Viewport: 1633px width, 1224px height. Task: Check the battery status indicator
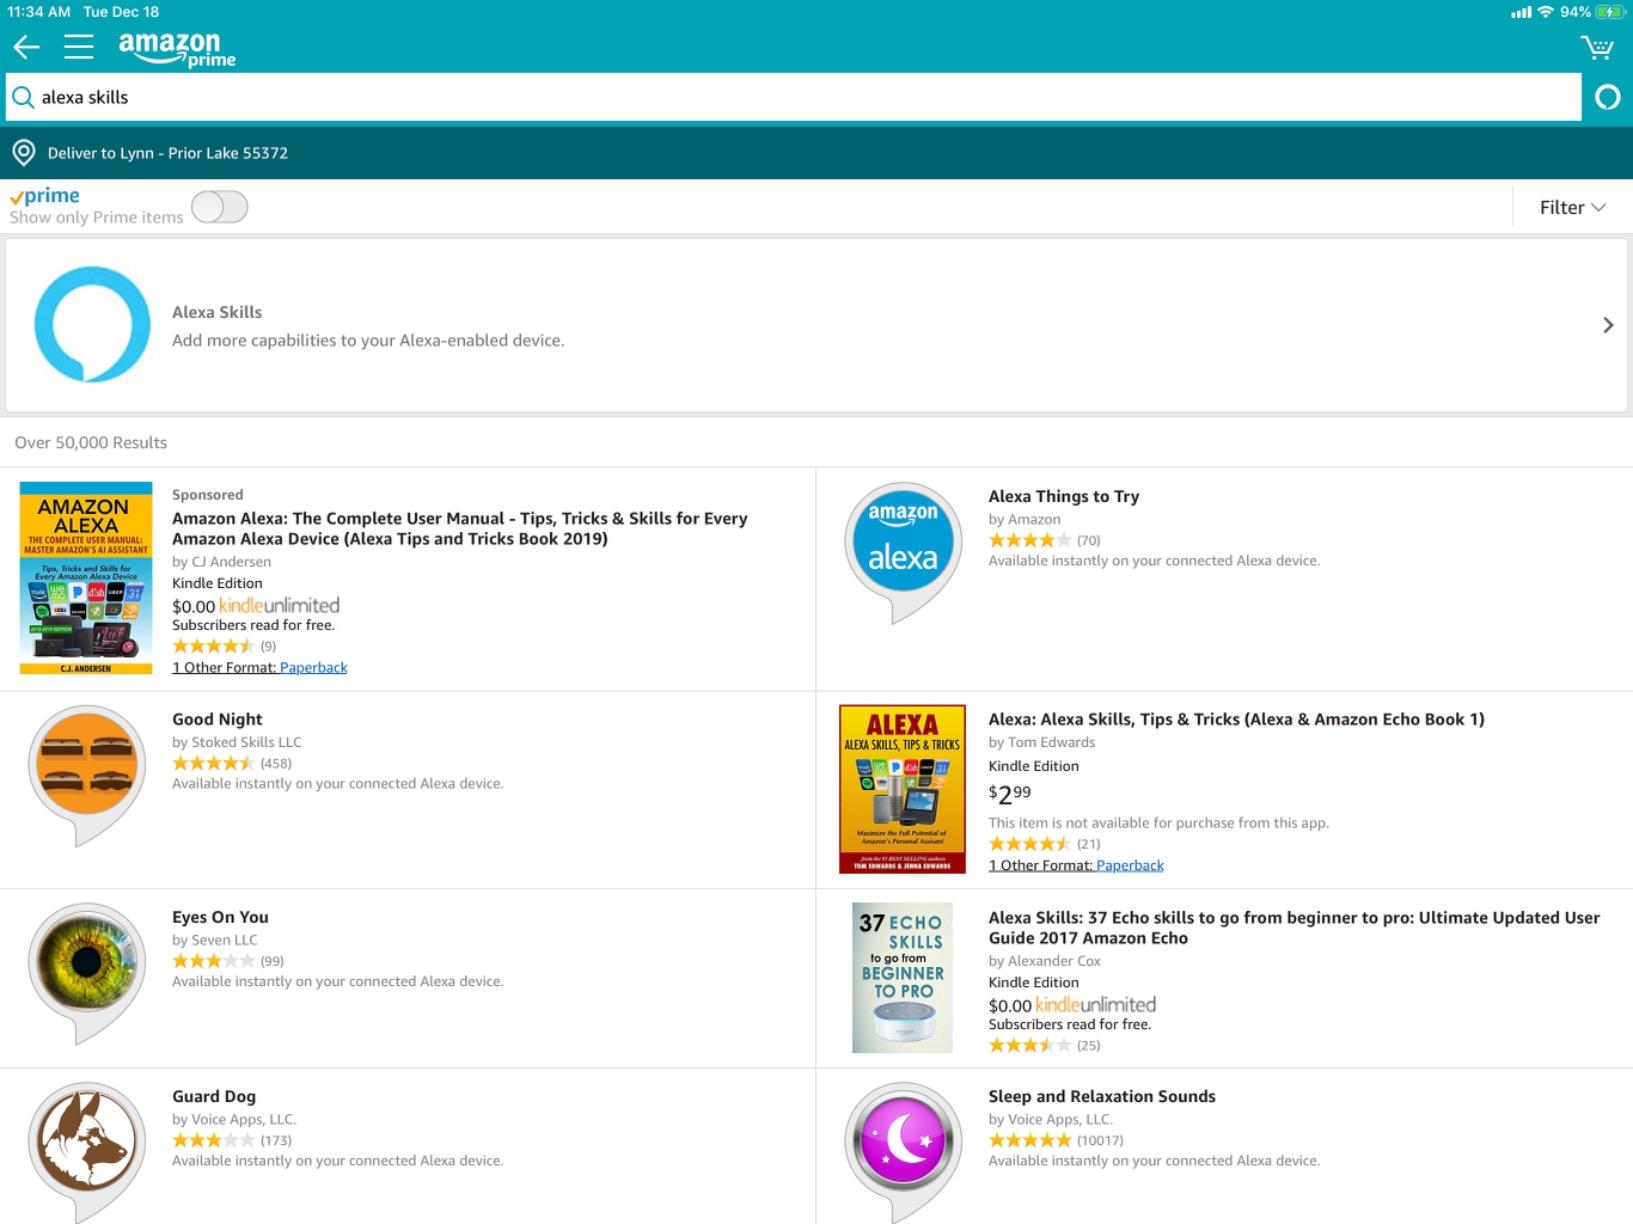pyautogui.click(x=1602, y=12)
